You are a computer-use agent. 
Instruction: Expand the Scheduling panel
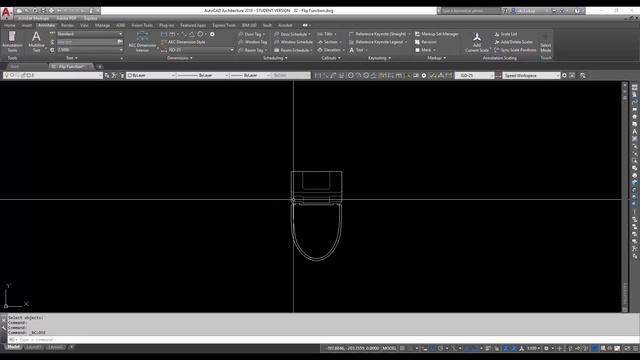pos(275,58)
